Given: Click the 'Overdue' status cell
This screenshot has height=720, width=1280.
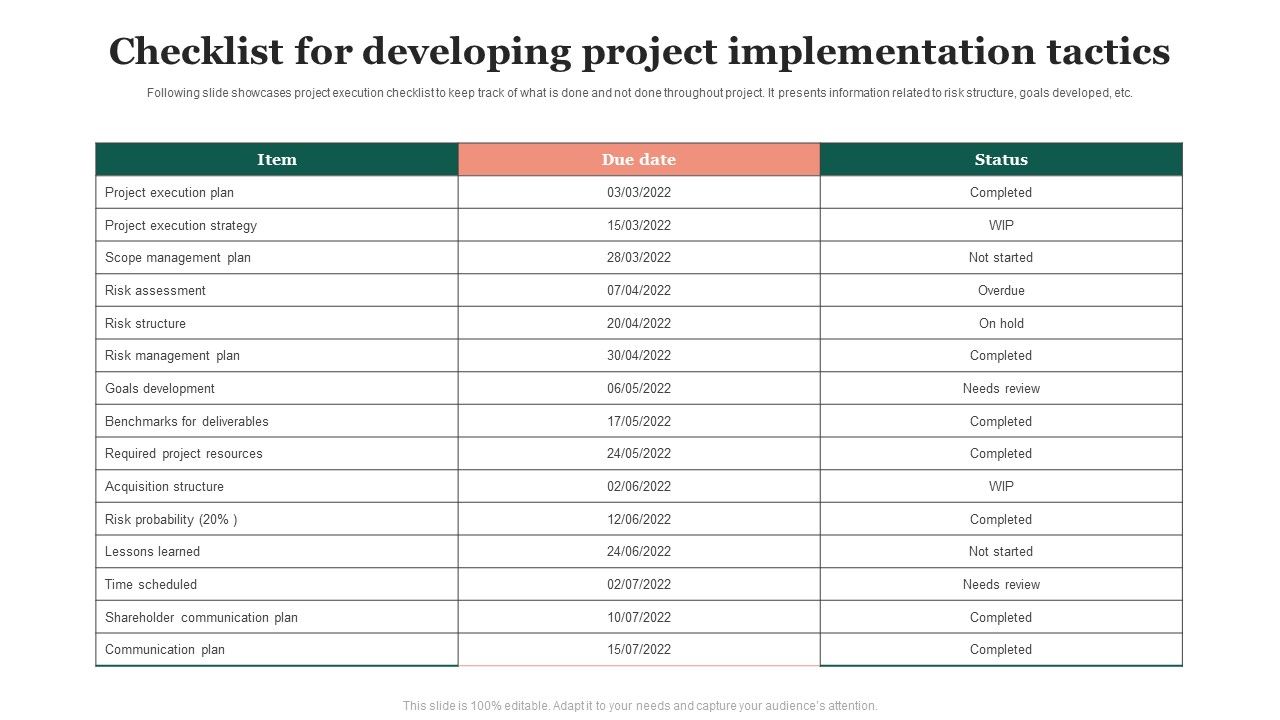Looking at the screenshot, I should pyautogui.click(x=1001, y=291).
